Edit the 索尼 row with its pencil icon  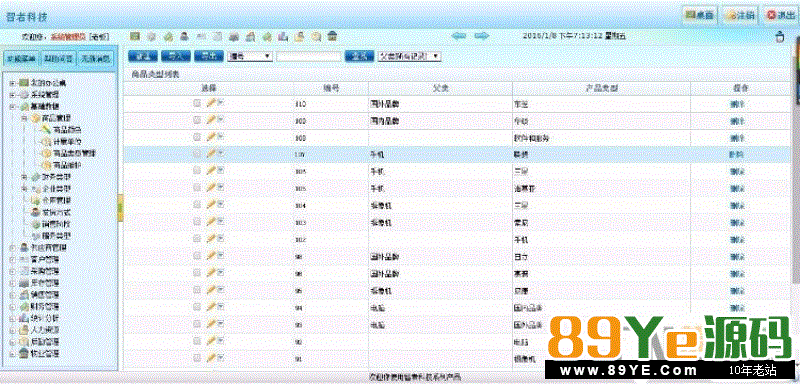[x=211, y=222]
